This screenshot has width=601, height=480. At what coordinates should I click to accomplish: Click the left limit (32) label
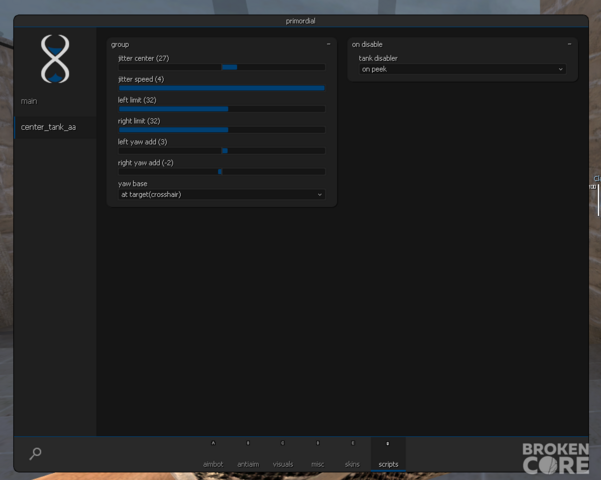137,100
